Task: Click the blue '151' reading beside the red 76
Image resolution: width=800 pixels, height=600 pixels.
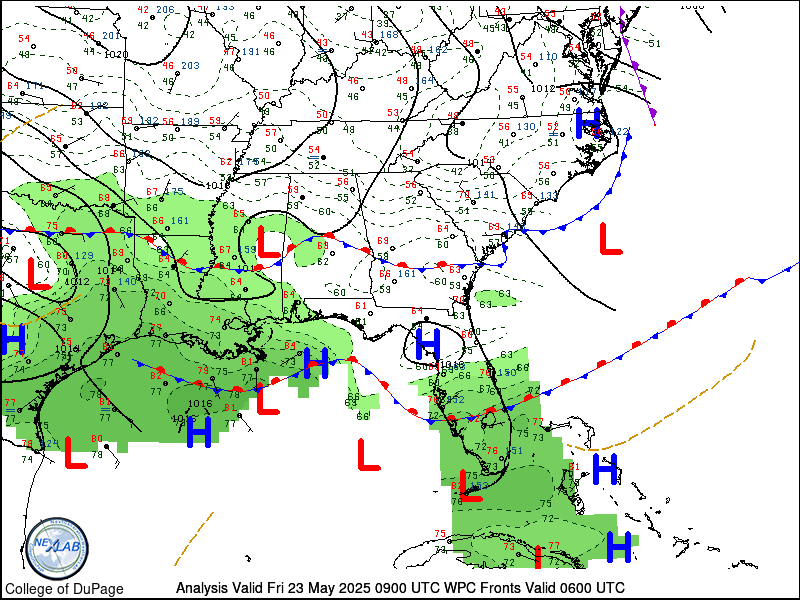Action: [x=514, y=451]
